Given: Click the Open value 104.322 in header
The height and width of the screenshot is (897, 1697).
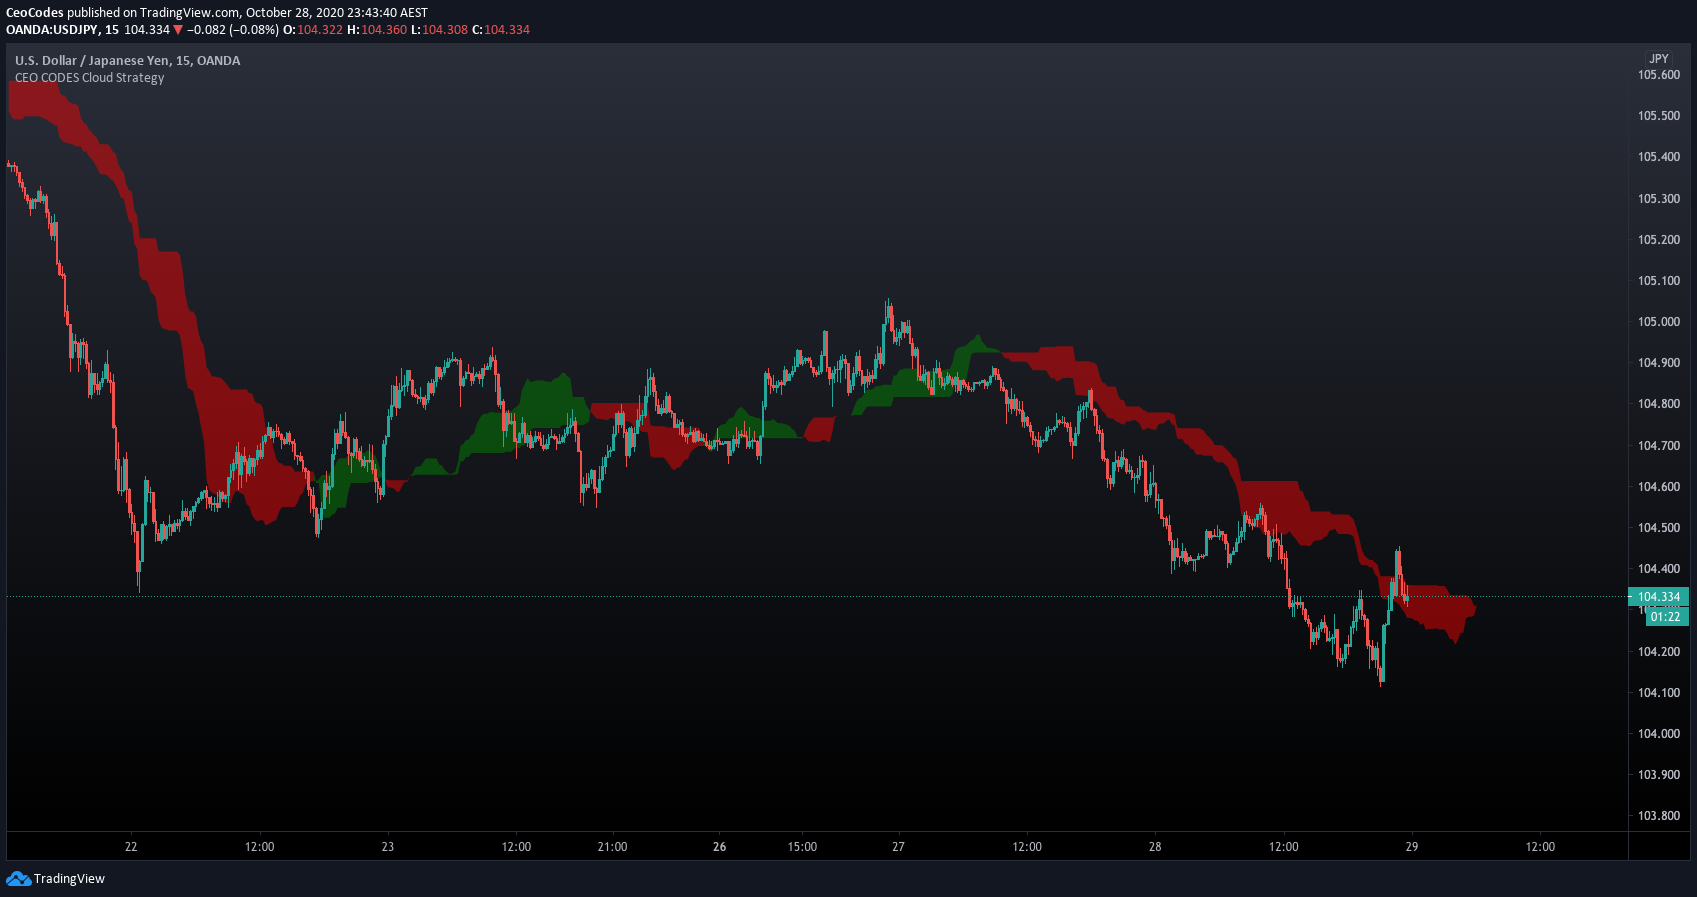Looking at the screenshot, I should 320,30.
